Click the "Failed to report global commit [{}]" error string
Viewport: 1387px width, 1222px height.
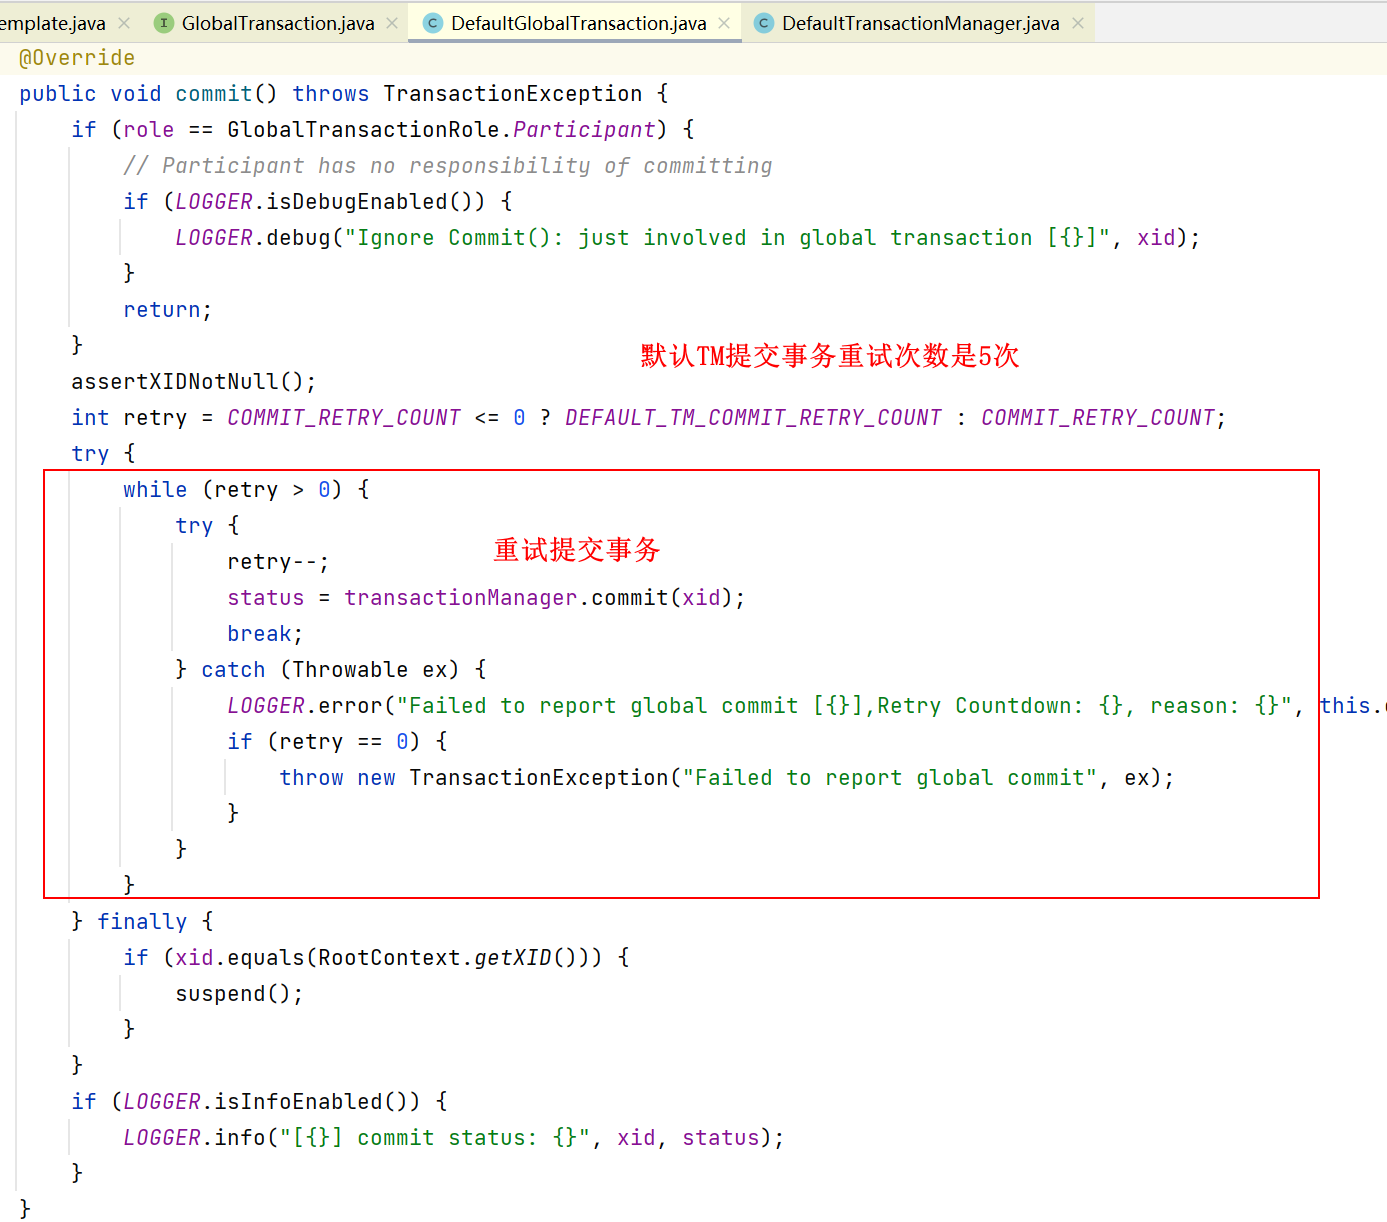[845, 706]
